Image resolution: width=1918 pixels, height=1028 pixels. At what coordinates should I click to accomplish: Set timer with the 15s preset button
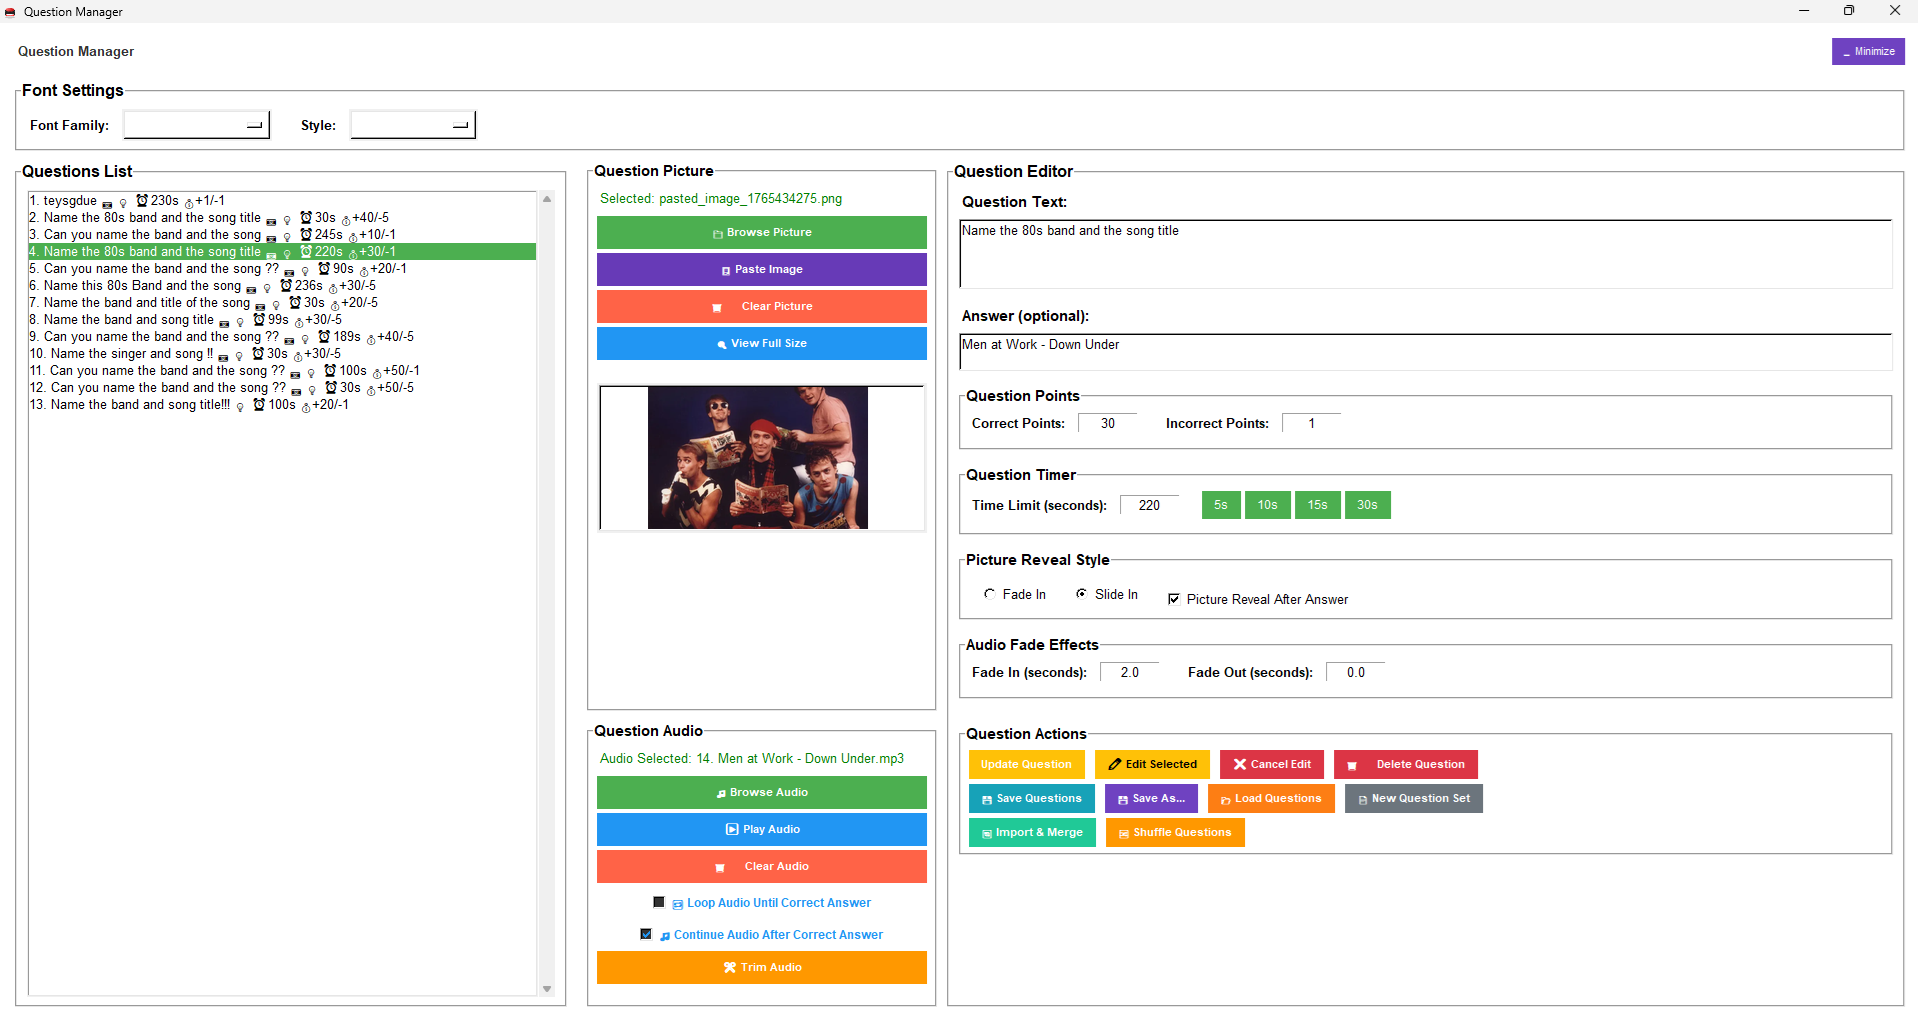click(1317, 506)
